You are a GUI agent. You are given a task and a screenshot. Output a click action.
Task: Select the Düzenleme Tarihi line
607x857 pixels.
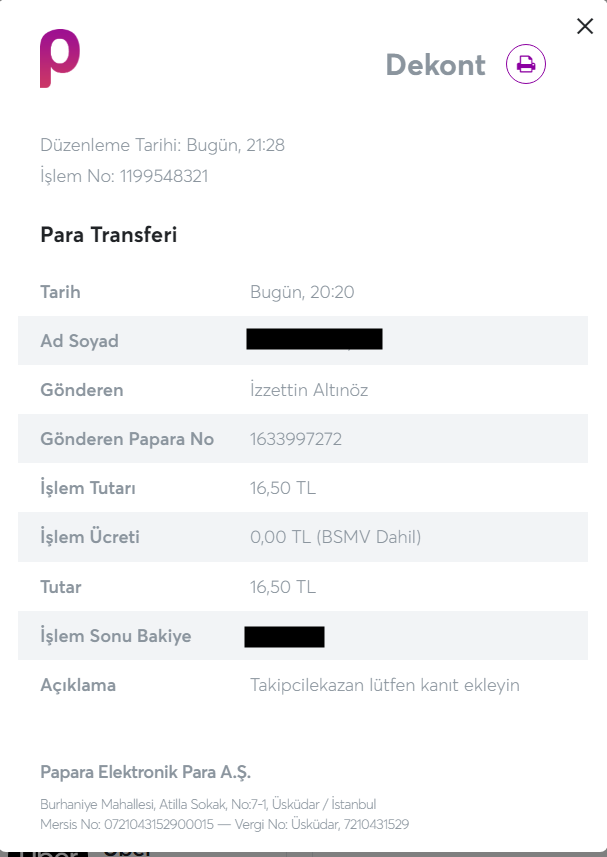[x=162, y=145]
